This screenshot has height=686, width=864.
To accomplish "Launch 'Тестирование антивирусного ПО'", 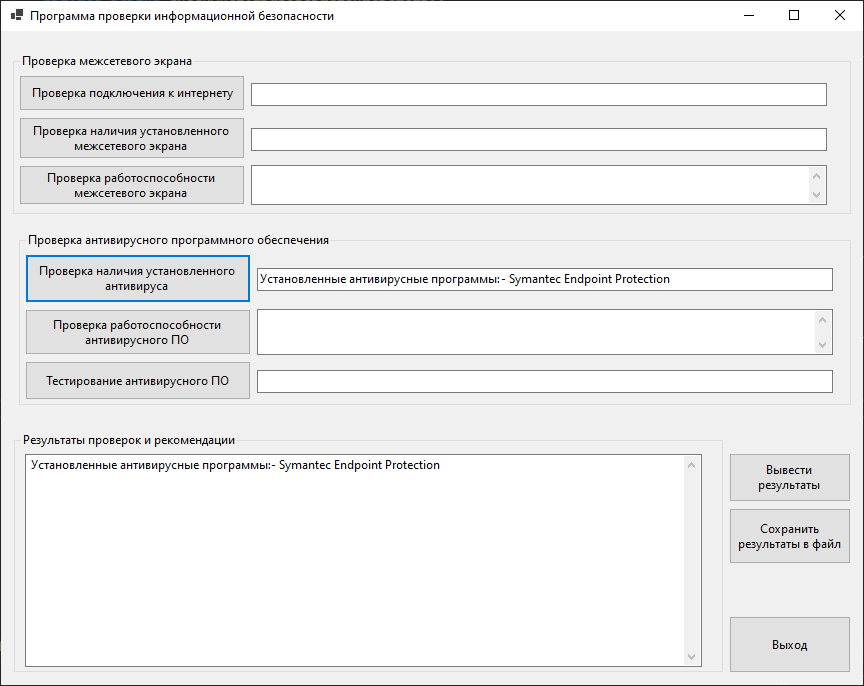I will click(138, 381).
